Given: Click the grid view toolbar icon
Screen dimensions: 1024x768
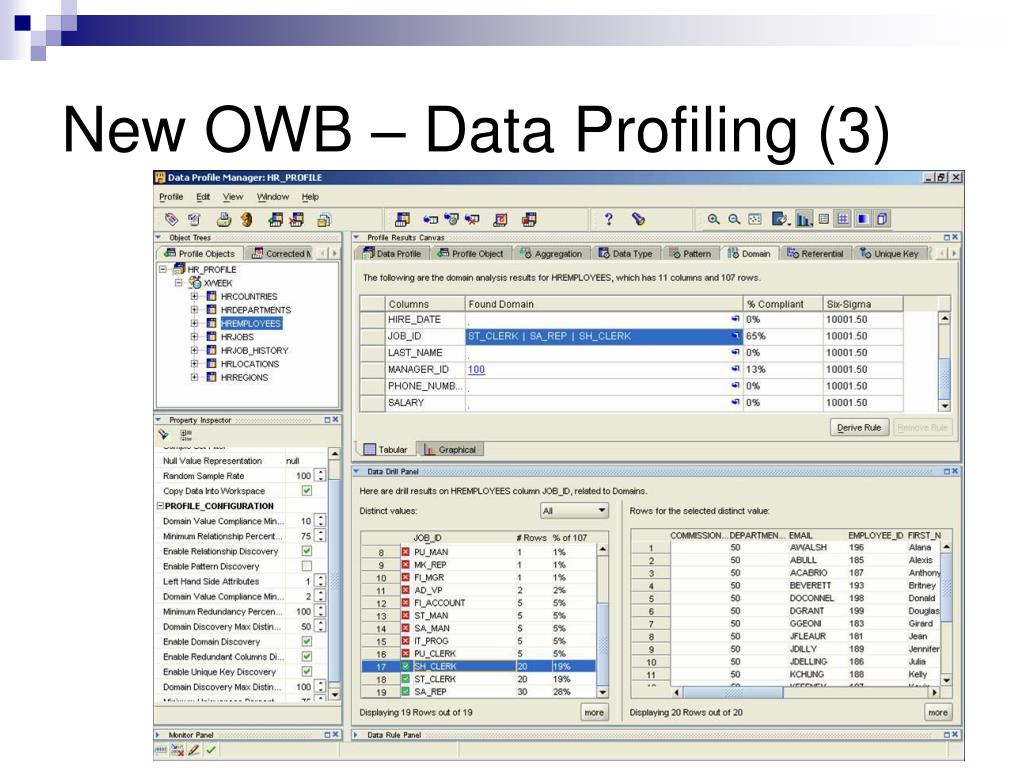Looking at the screenshot, I should [x=843, y=219].
